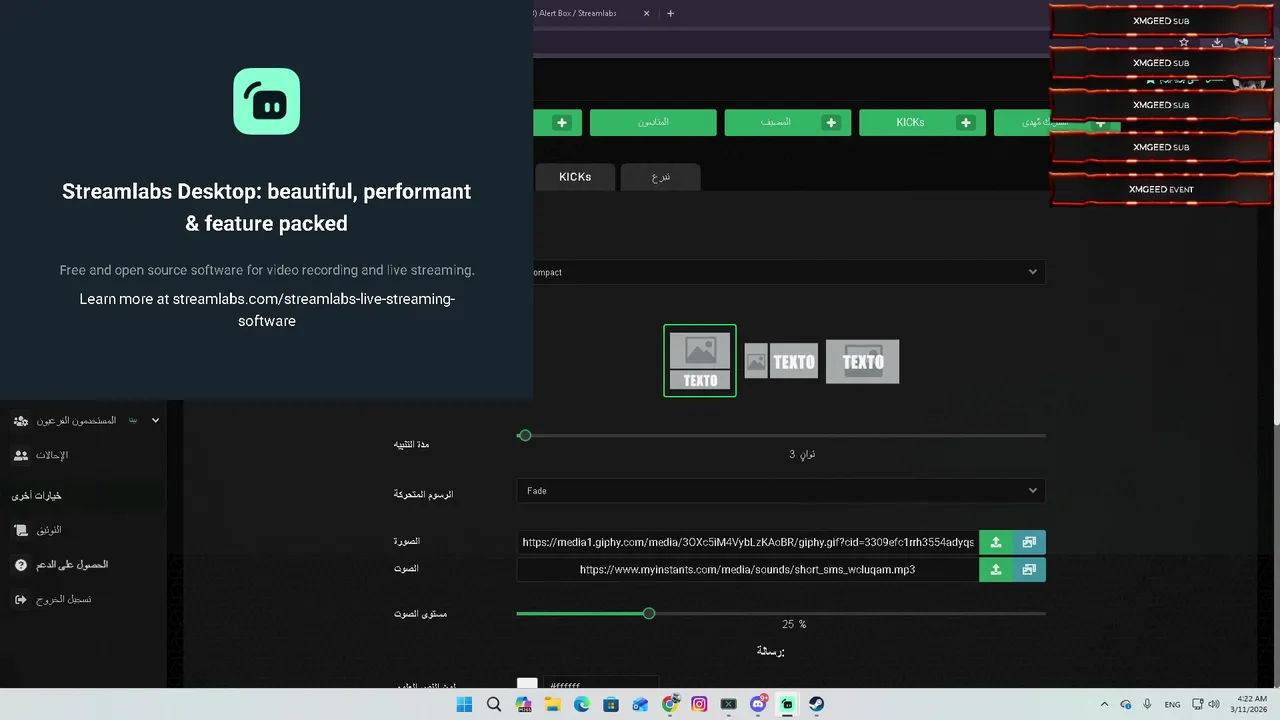
Task: Switch to the KICKs tab
Action: 575,177
